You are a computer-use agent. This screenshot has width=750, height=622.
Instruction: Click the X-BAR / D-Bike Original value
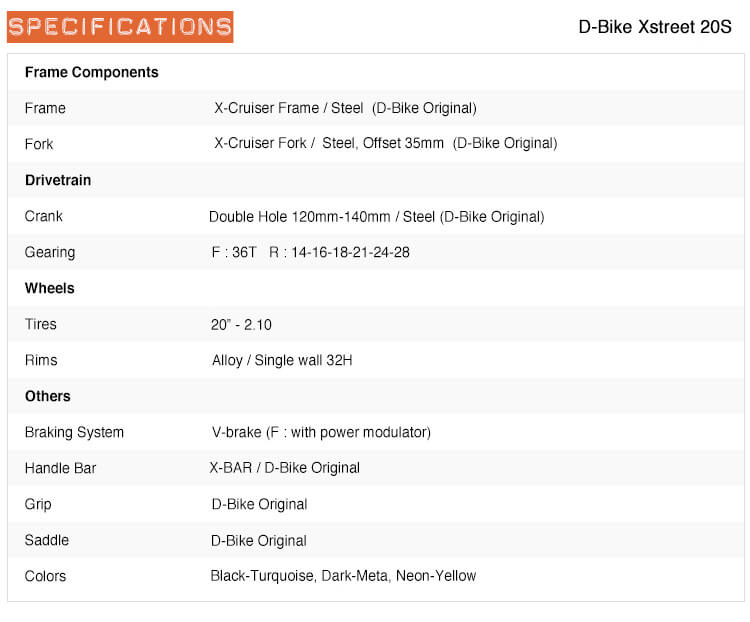[285, 468]
